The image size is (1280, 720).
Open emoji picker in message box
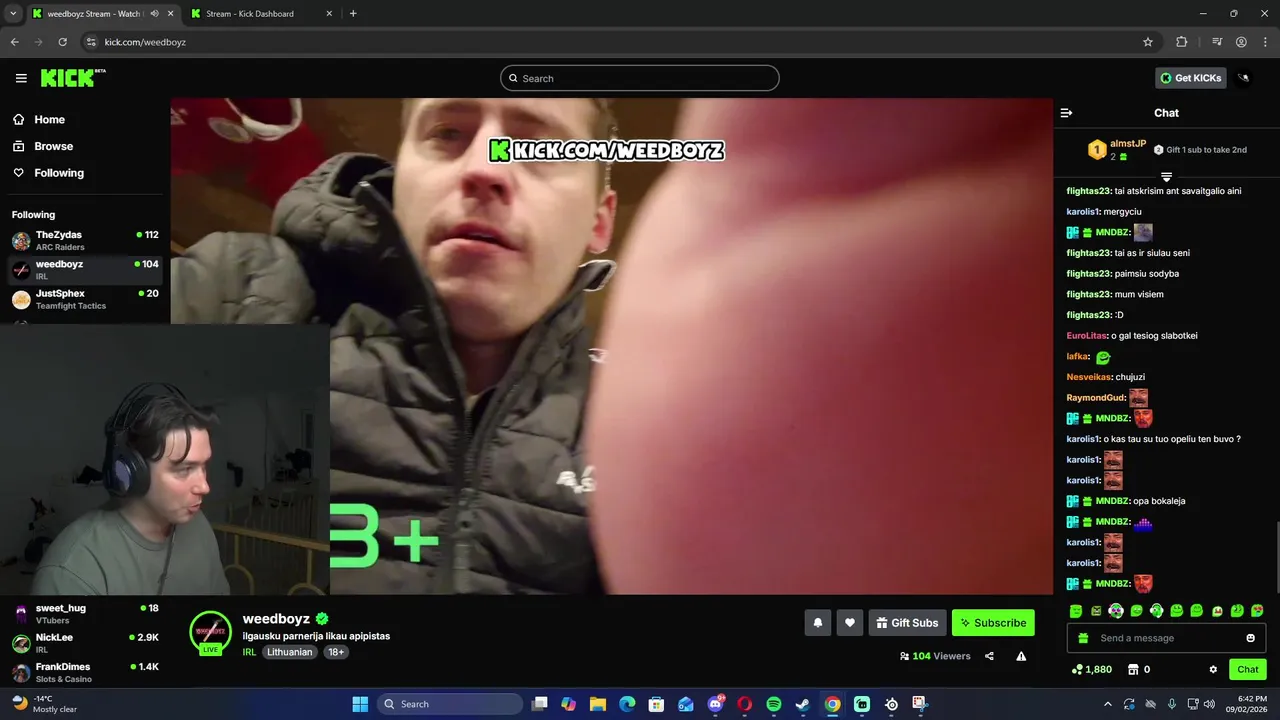(1250, 638)
